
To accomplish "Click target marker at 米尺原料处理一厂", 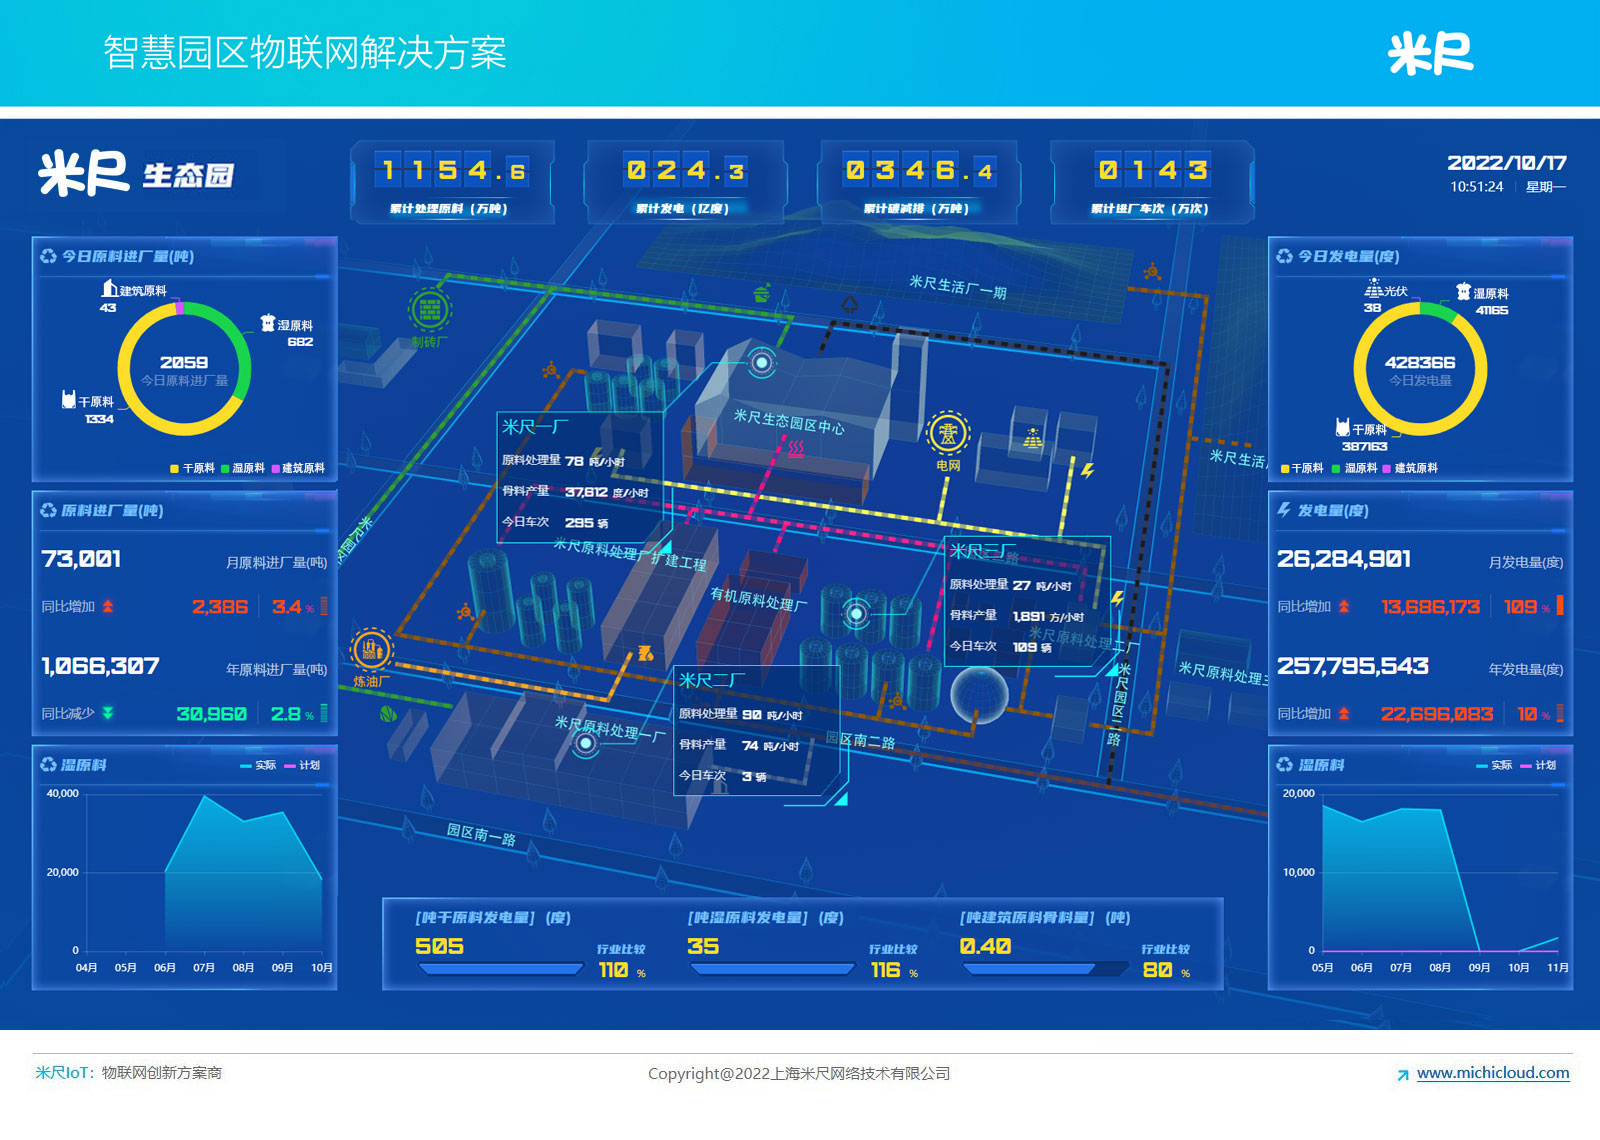I will pyautogui.click(x=586, y=743).
